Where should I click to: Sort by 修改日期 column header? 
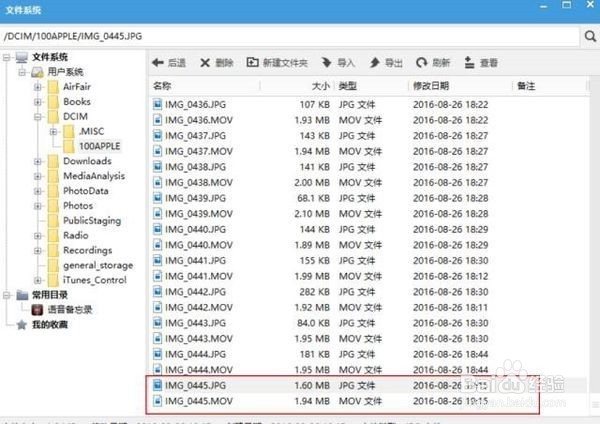pos(431,86)
